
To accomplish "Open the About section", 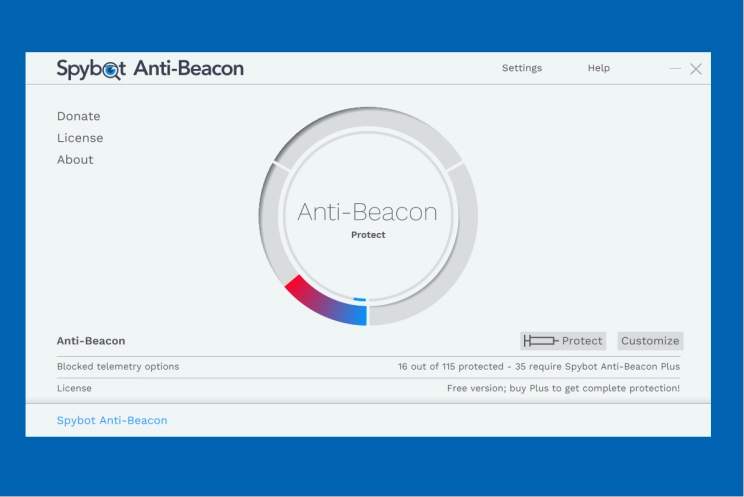I will (x=75, y=160).
